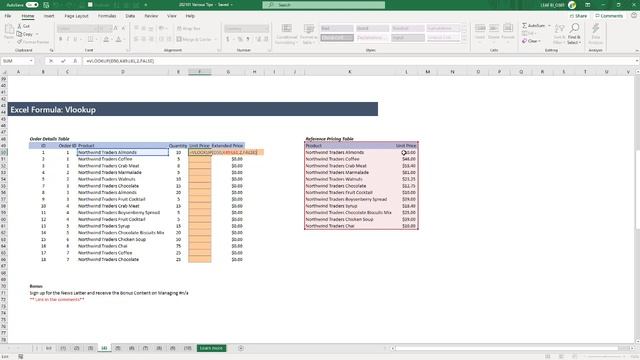Image resolution: width=640 pixels, height=360 pixels.
Task: Click the Comma Style icon
Action: [x=247, y=39]
